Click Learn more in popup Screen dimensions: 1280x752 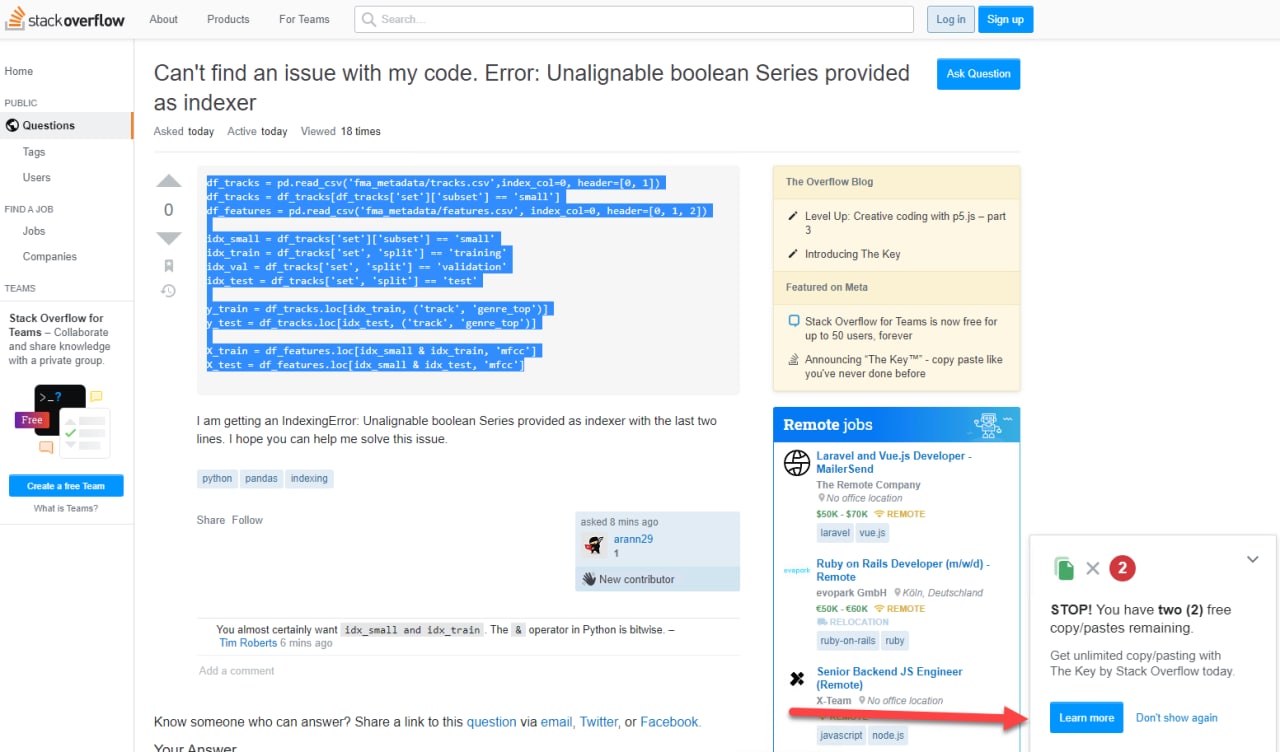pyautogui.click(x=1086, y=718)
